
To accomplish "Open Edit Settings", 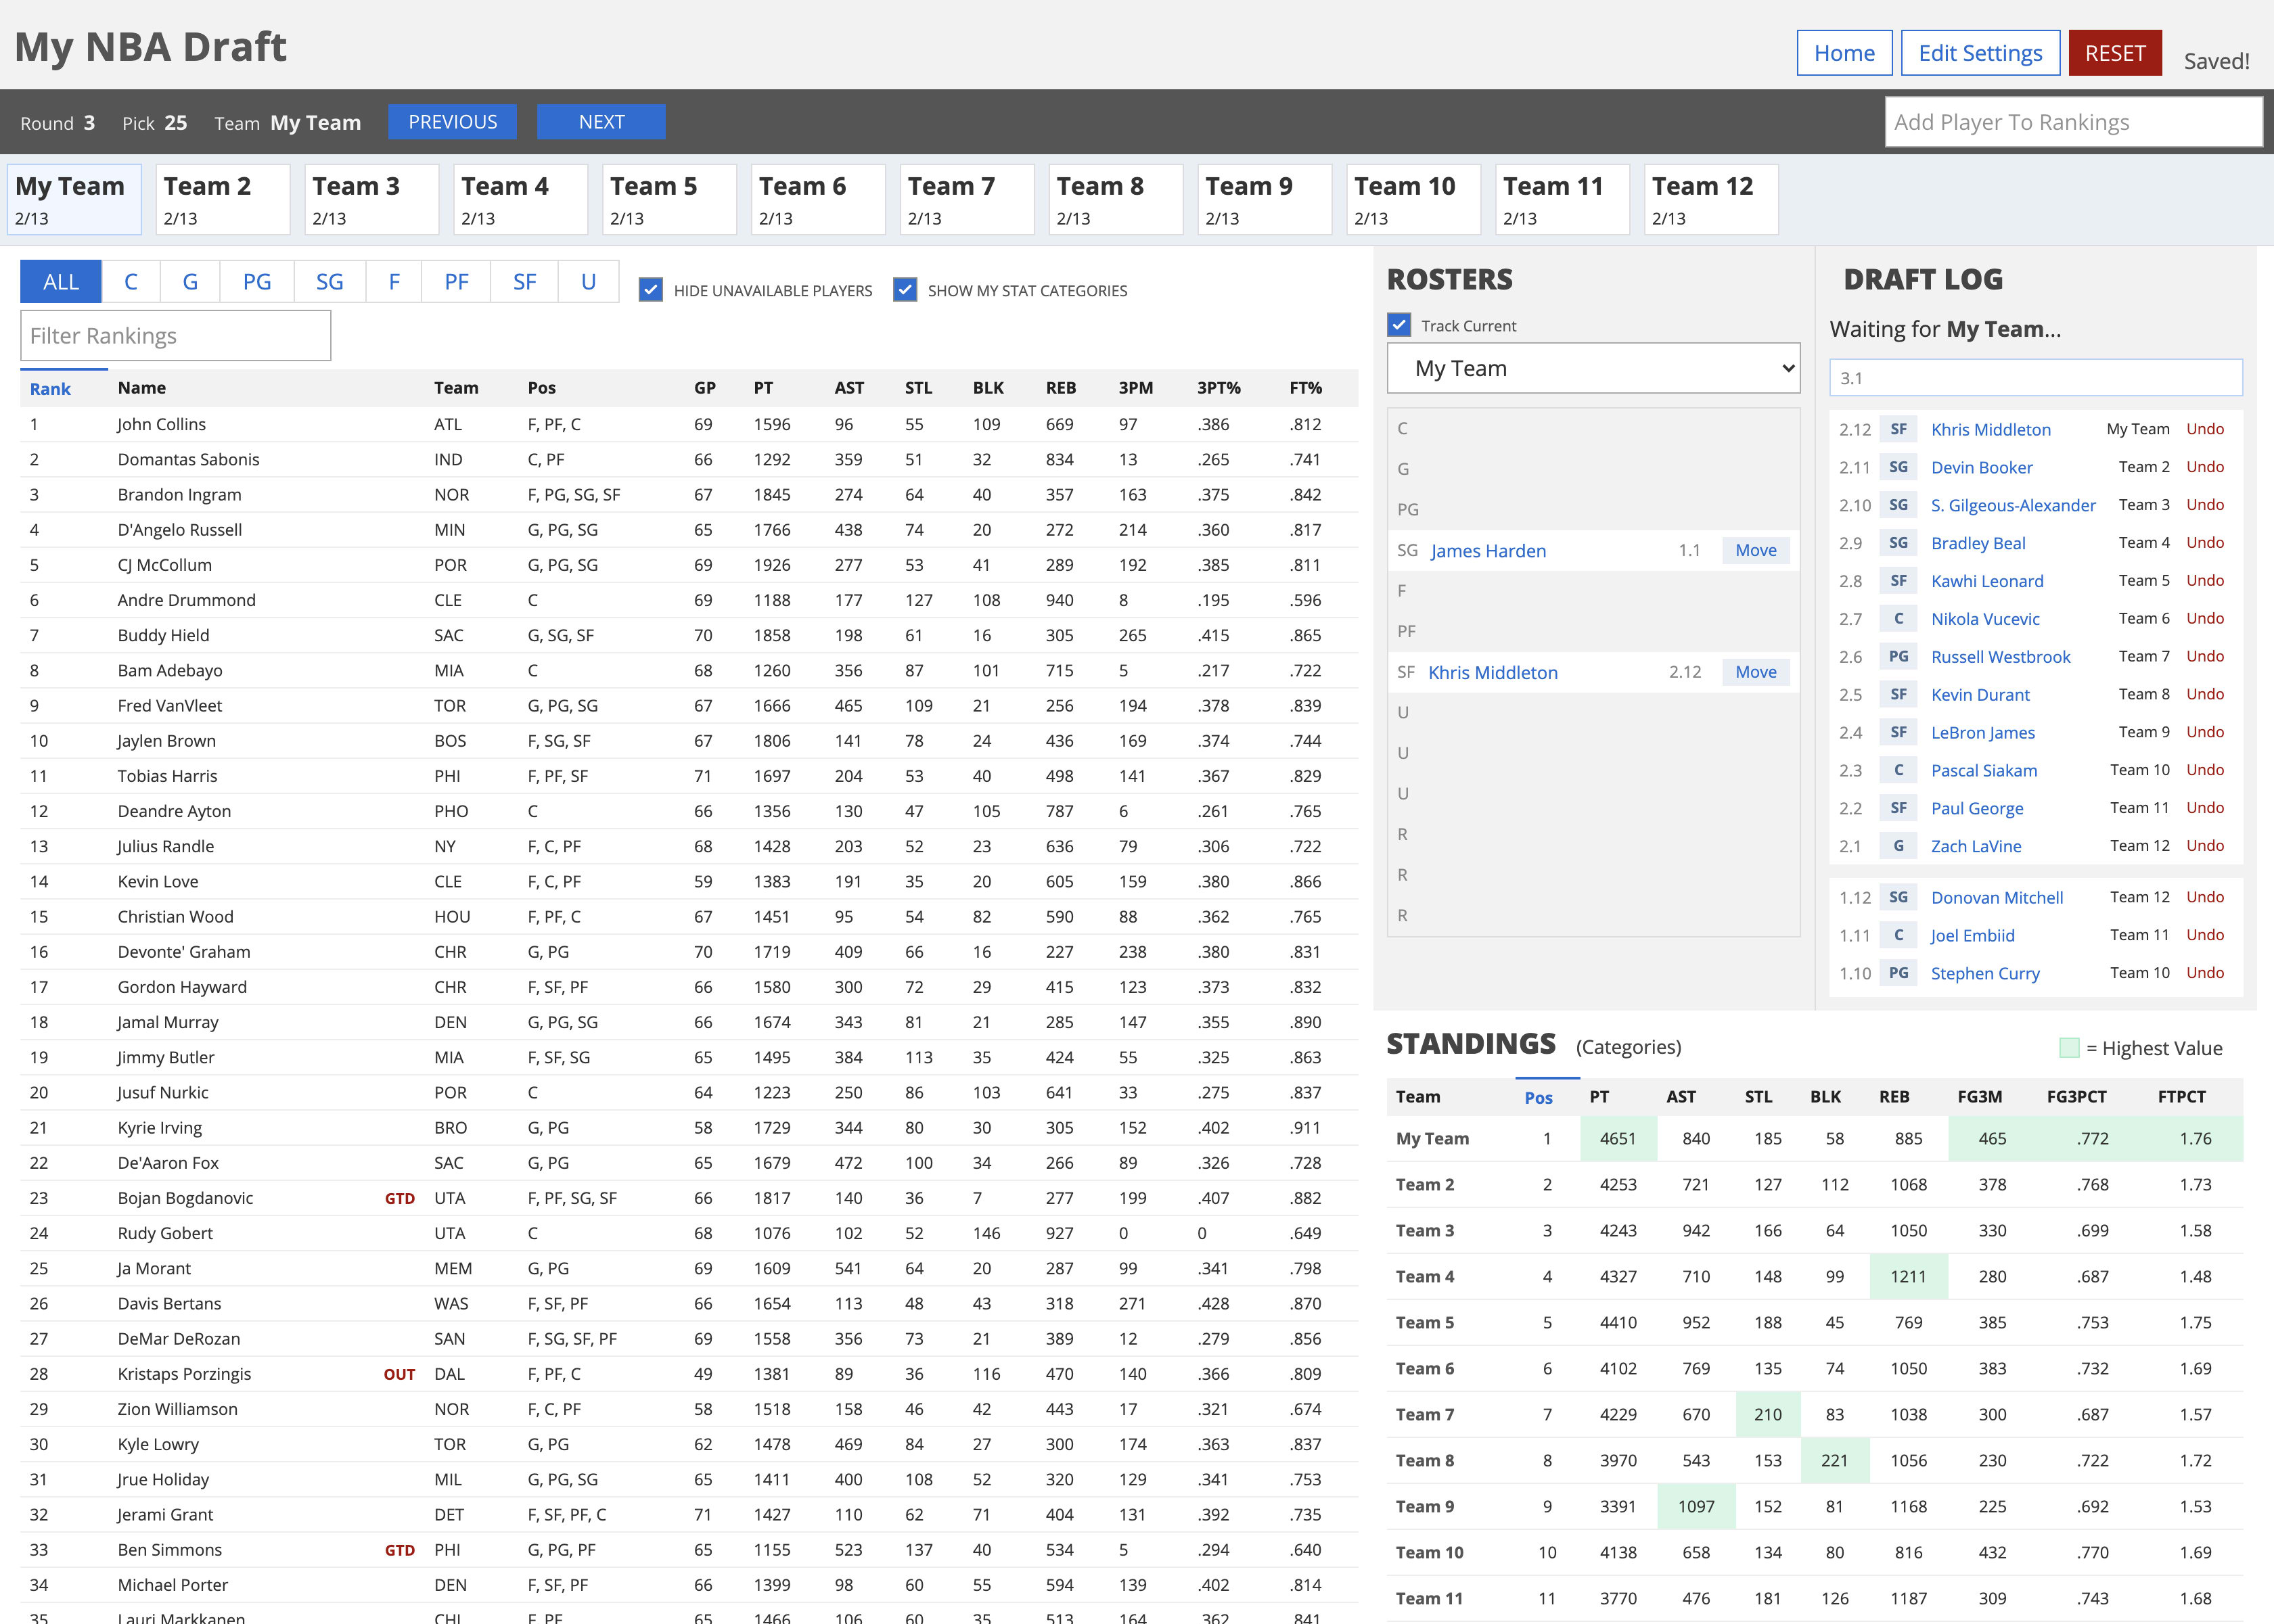I will pos(1980,52).
